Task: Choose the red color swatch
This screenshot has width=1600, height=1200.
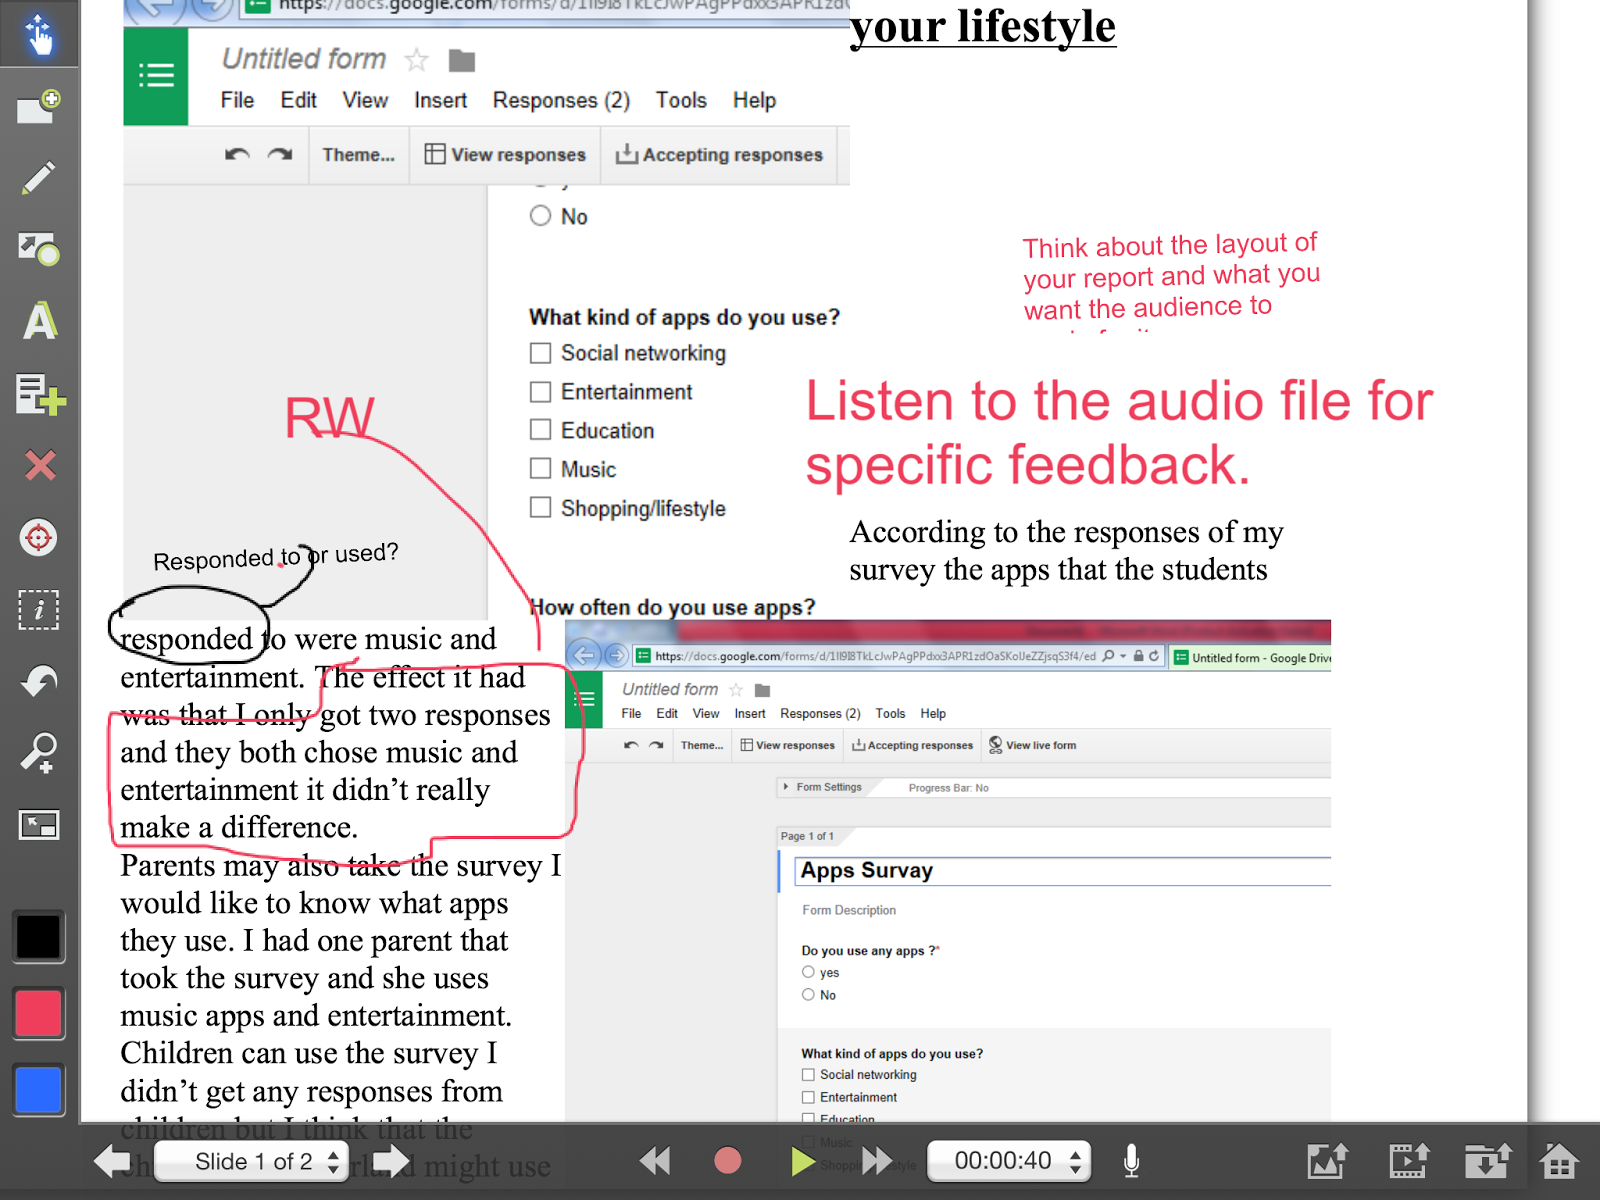Action: tap(39, 1013)
